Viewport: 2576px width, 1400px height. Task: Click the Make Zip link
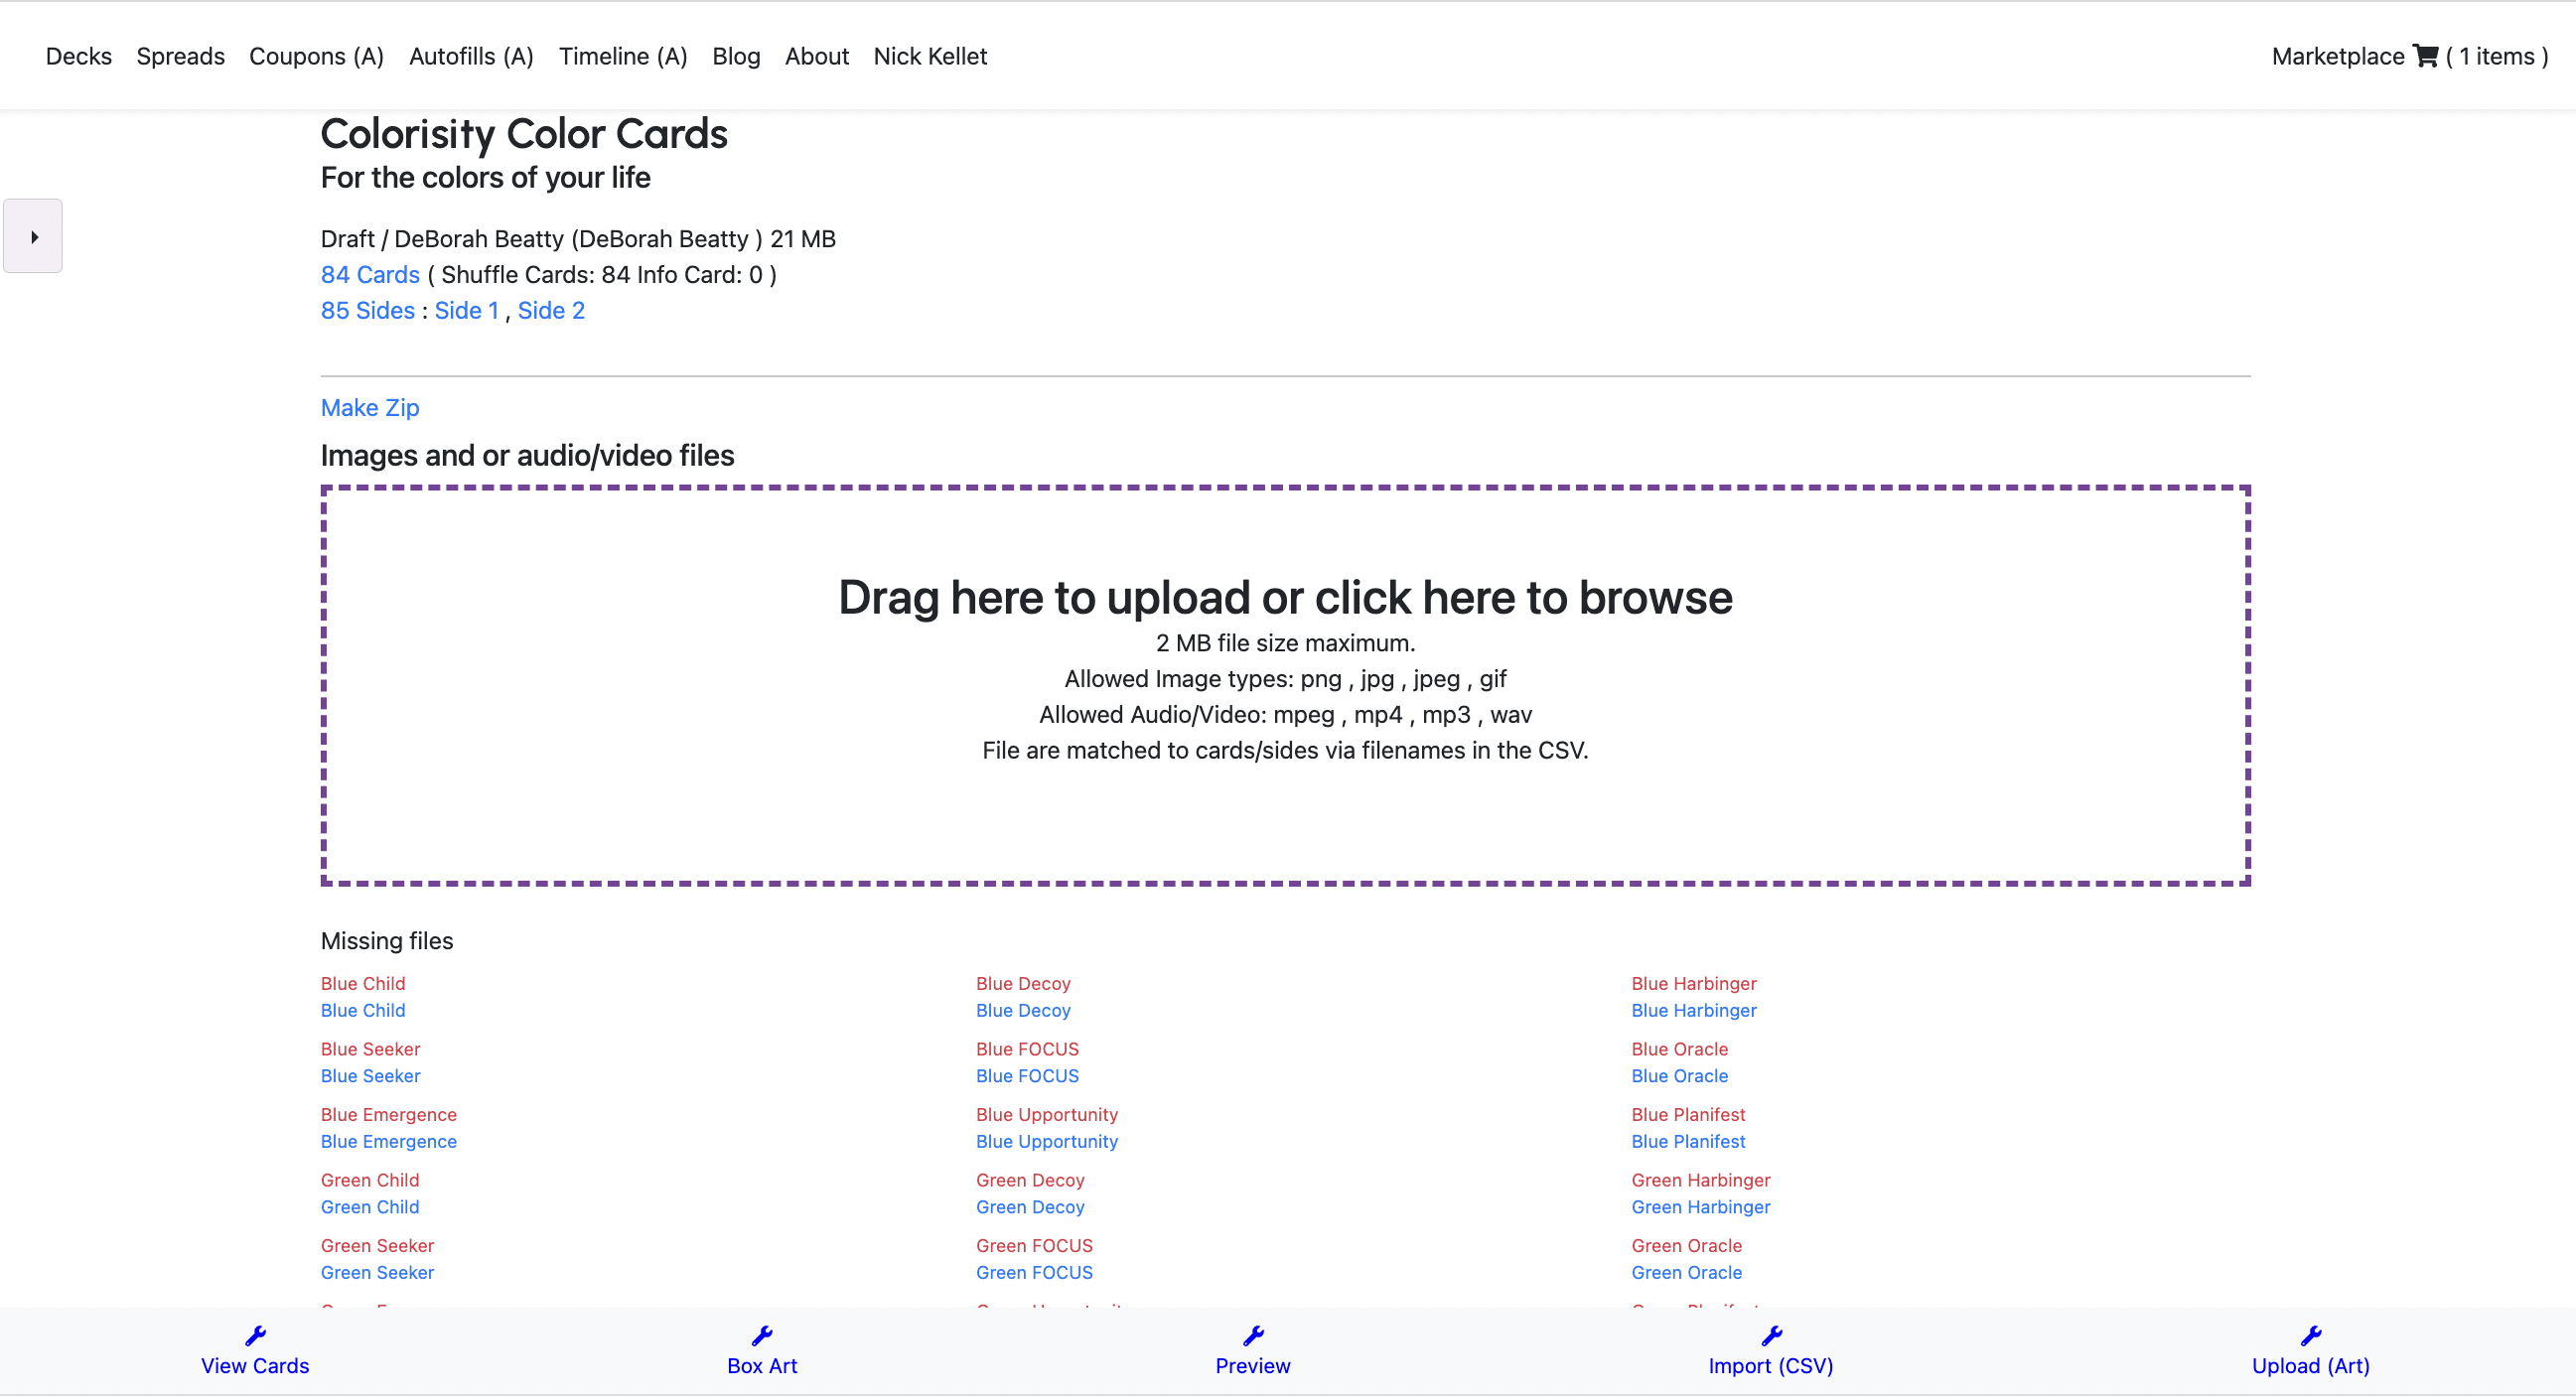(370, 408)
